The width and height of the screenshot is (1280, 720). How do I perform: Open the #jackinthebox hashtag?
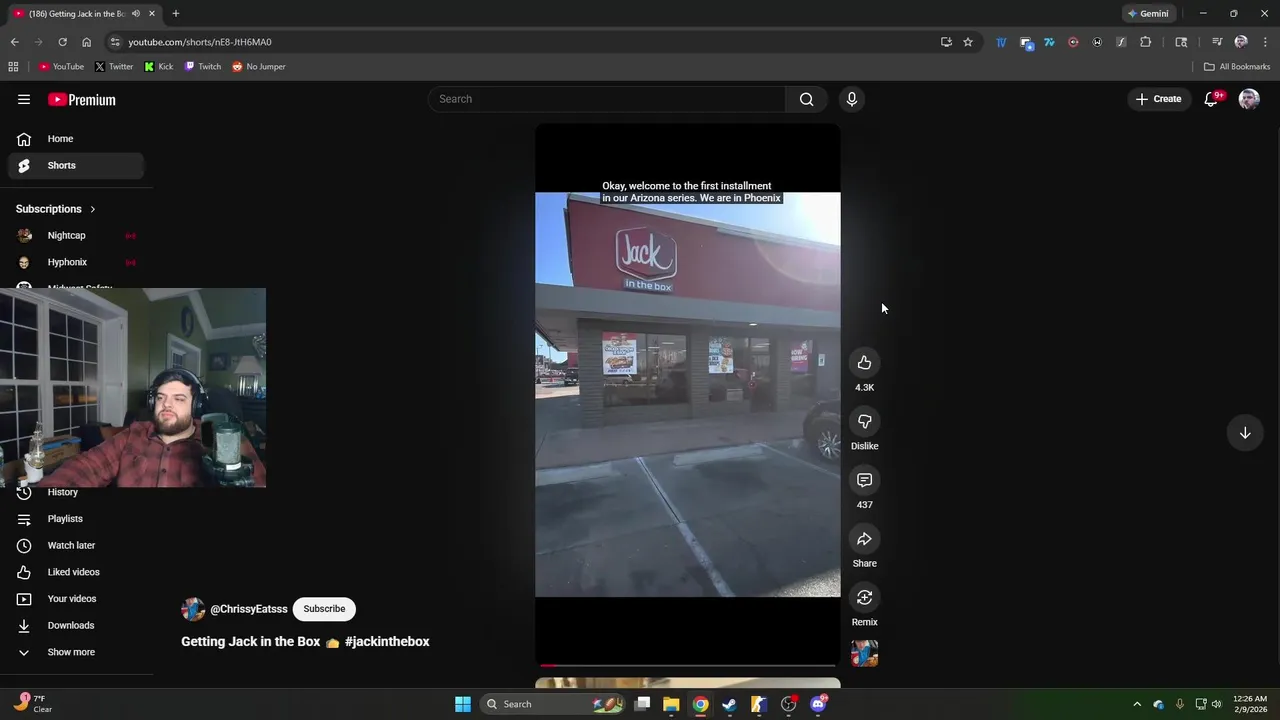tap(387, 642)
